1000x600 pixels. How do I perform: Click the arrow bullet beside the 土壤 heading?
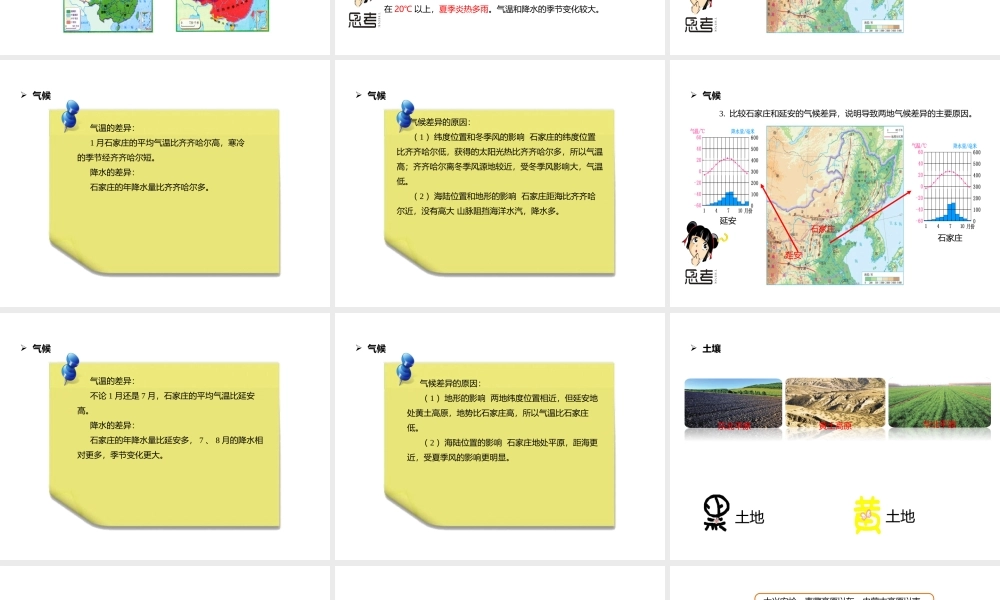tap(693, 348)
